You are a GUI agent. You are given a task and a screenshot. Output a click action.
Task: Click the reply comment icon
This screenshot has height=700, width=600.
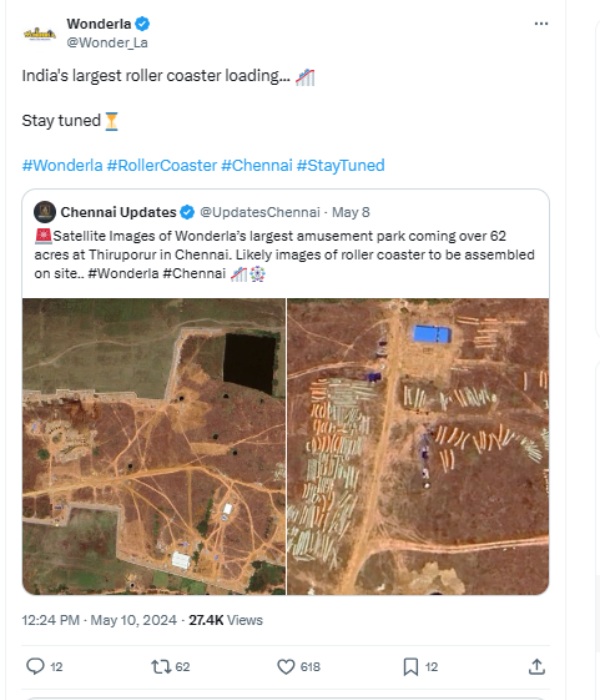35,666
